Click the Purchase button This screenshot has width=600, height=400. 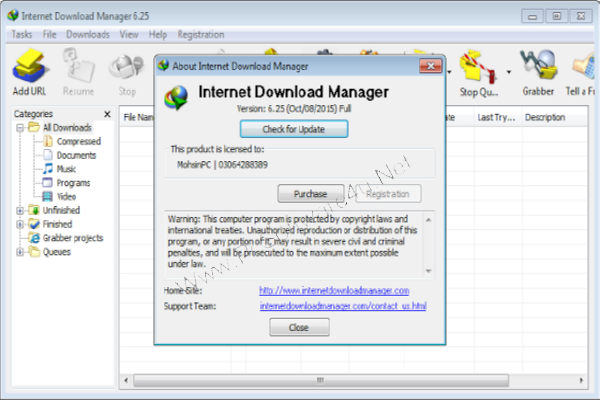click(310, 194)
